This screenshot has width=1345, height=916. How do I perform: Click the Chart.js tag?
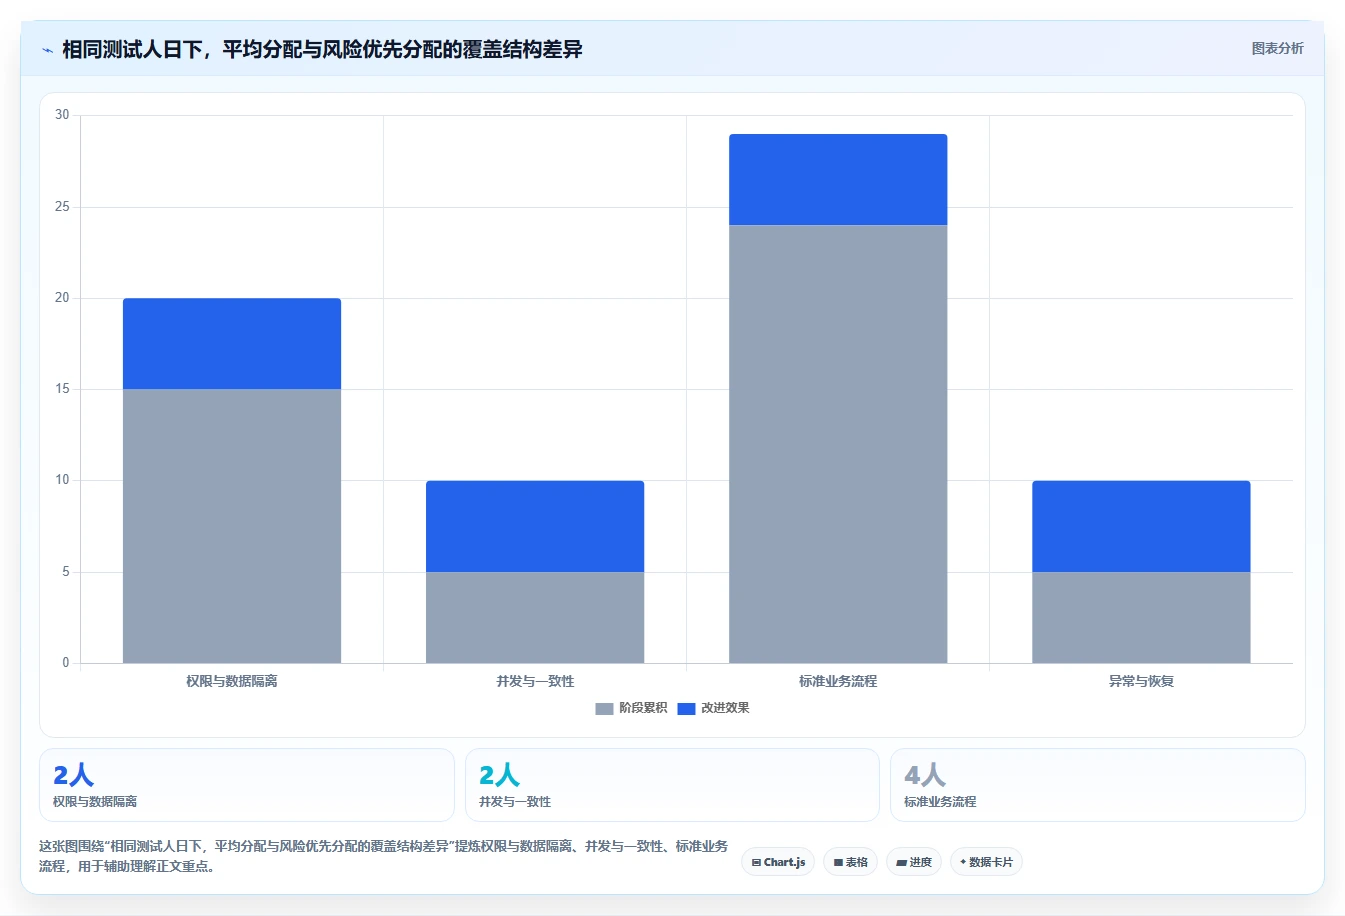coord(778,862)
